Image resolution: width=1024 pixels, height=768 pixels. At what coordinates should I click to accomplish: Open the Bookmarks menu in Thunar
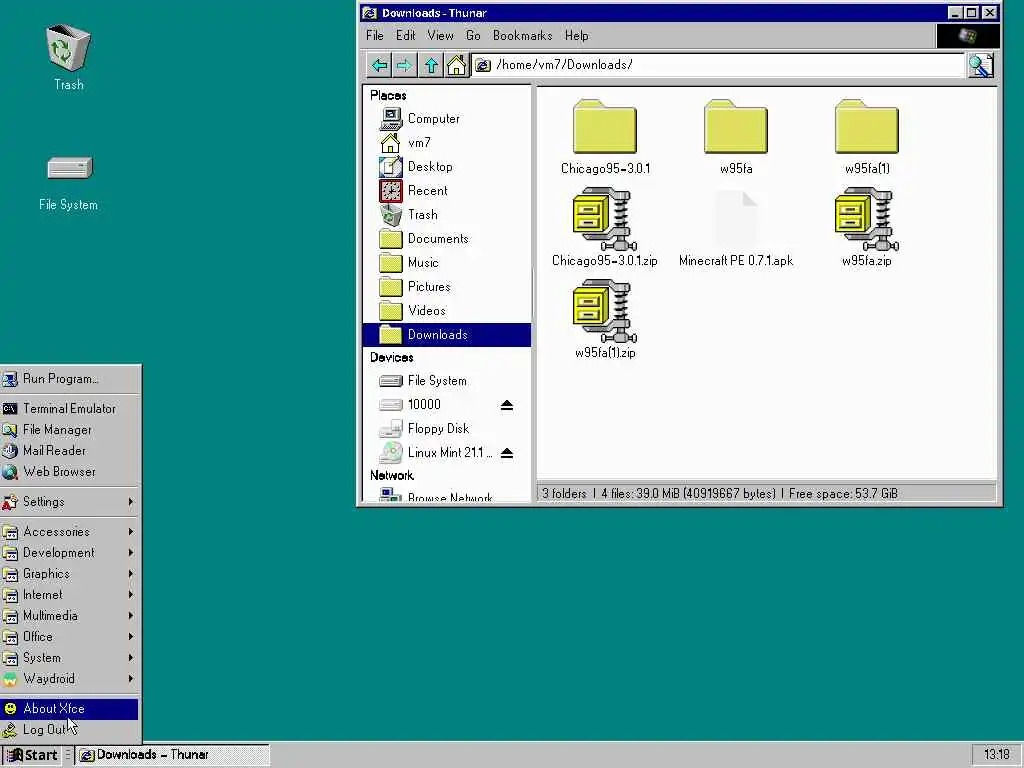tap(522, 36)
